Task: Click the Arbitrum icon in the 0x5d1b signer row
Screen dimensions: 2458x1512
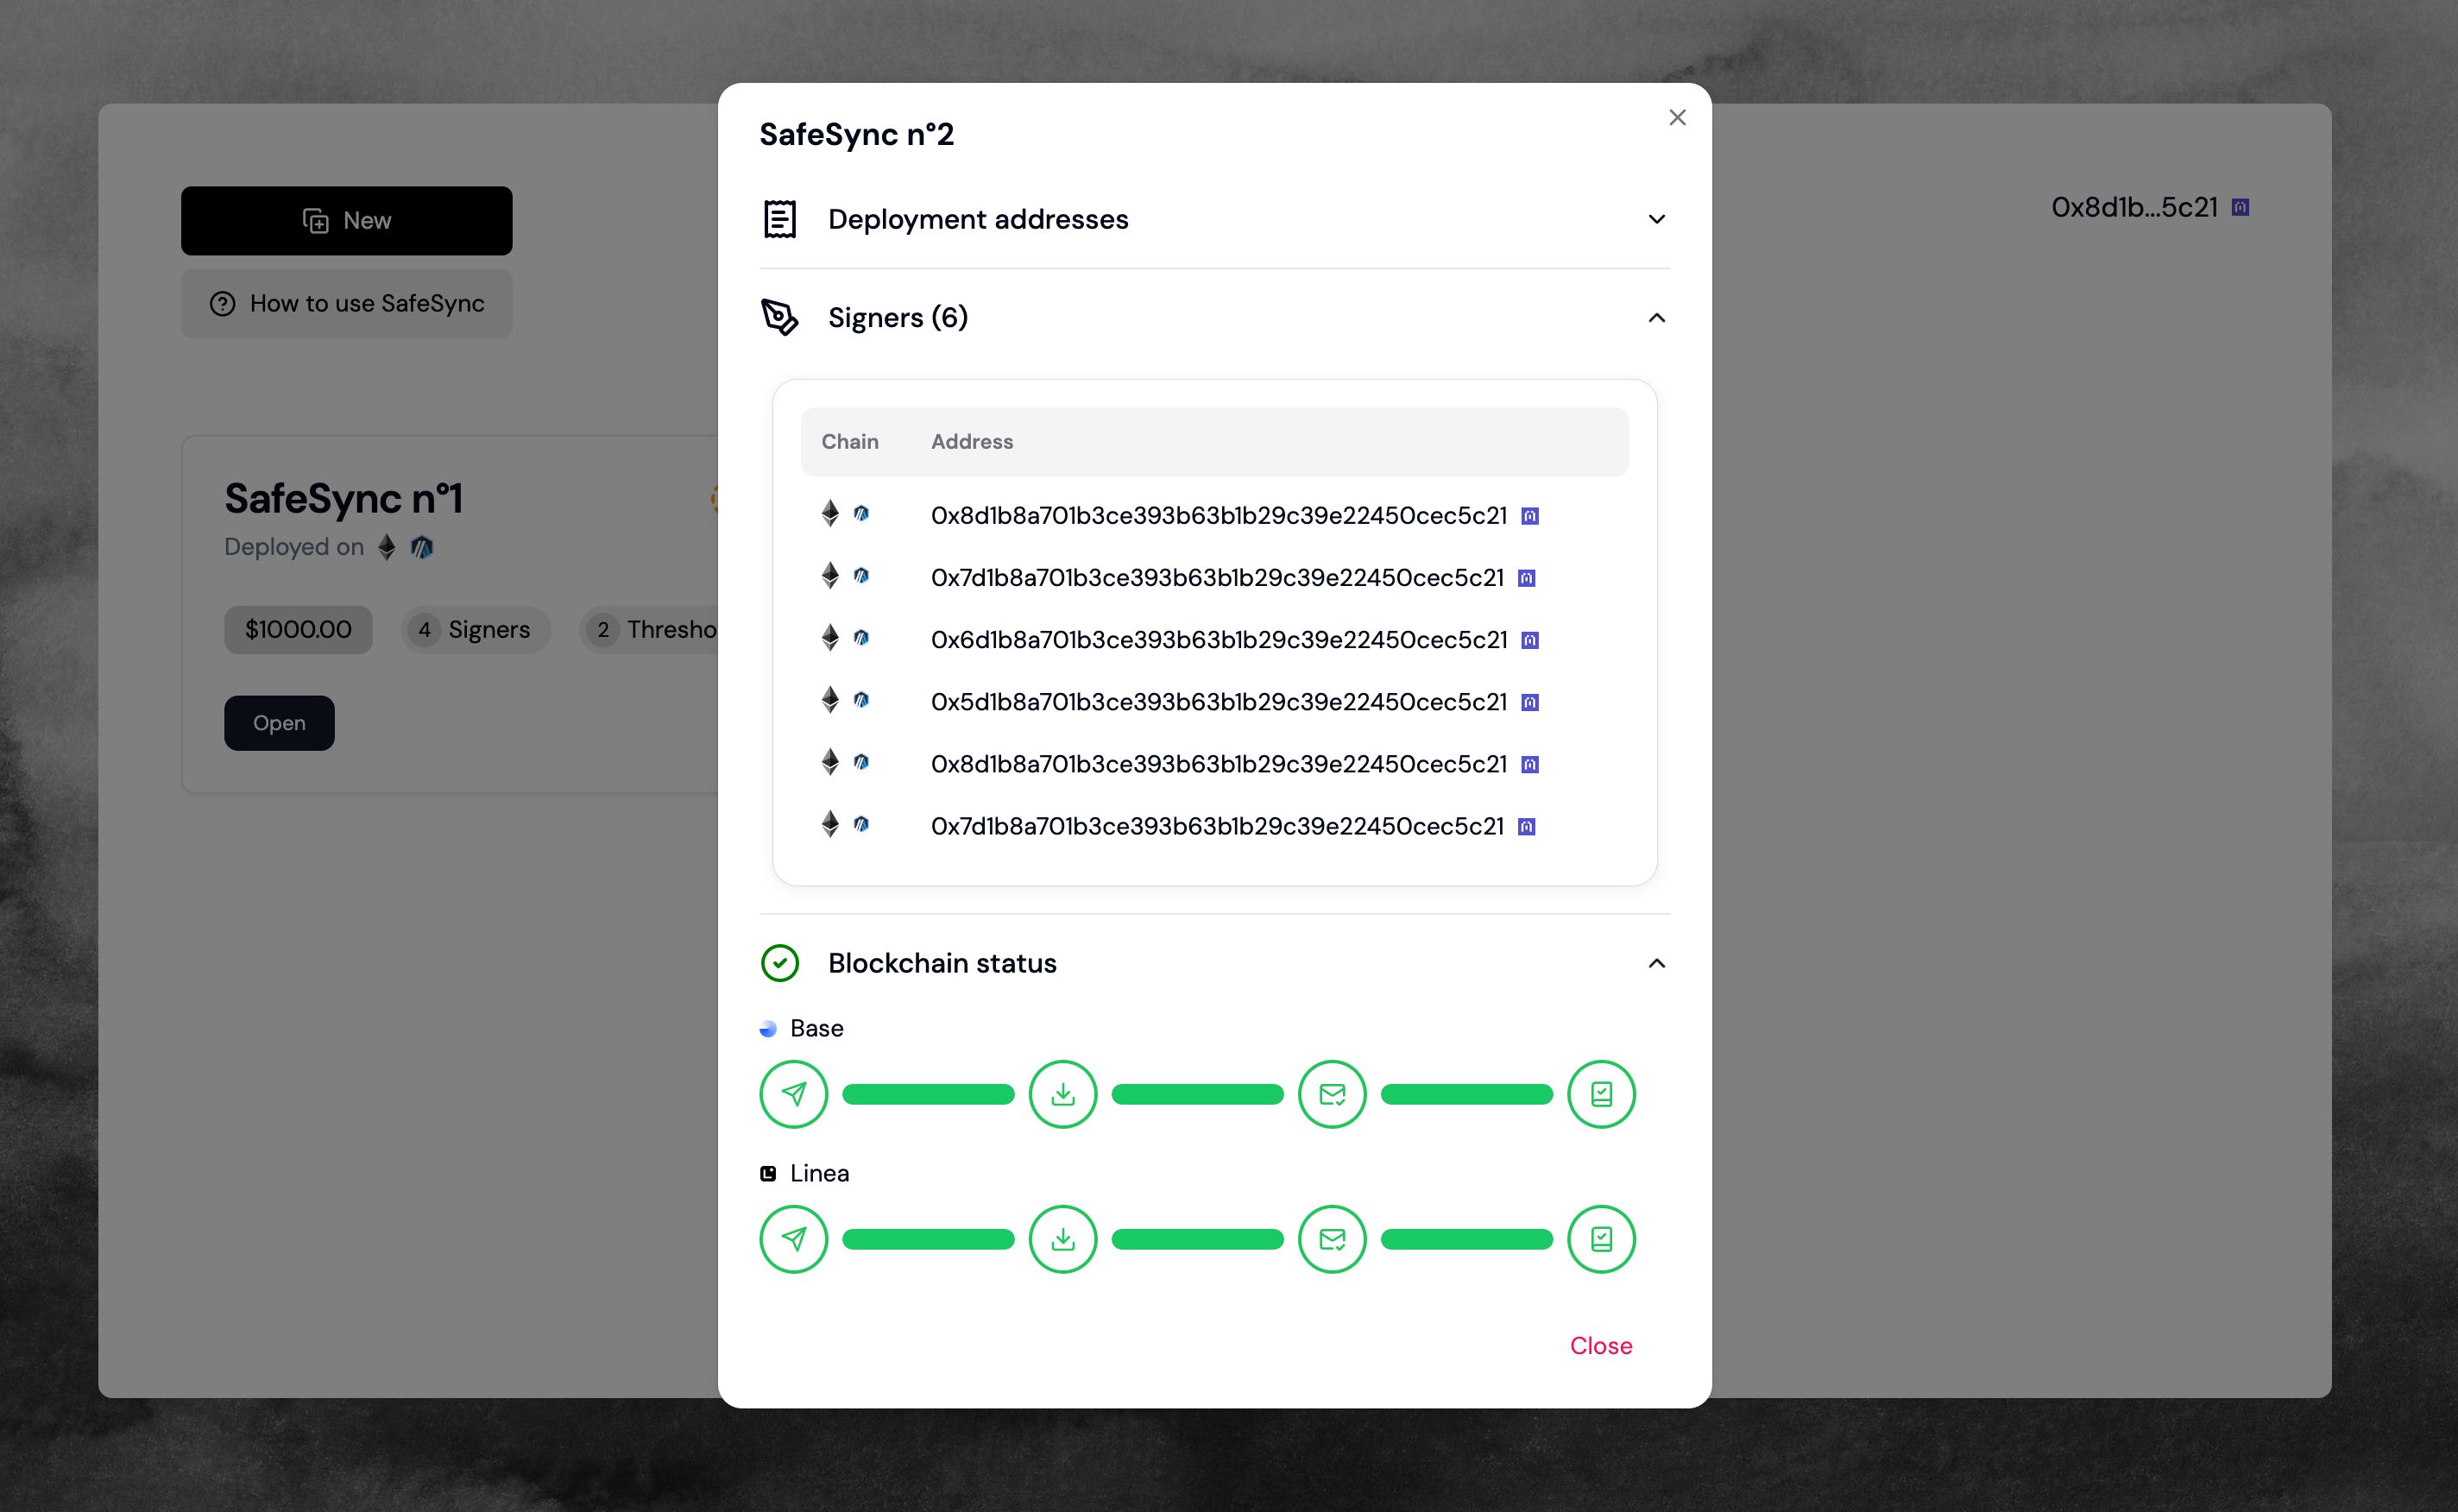Action: 861,700
